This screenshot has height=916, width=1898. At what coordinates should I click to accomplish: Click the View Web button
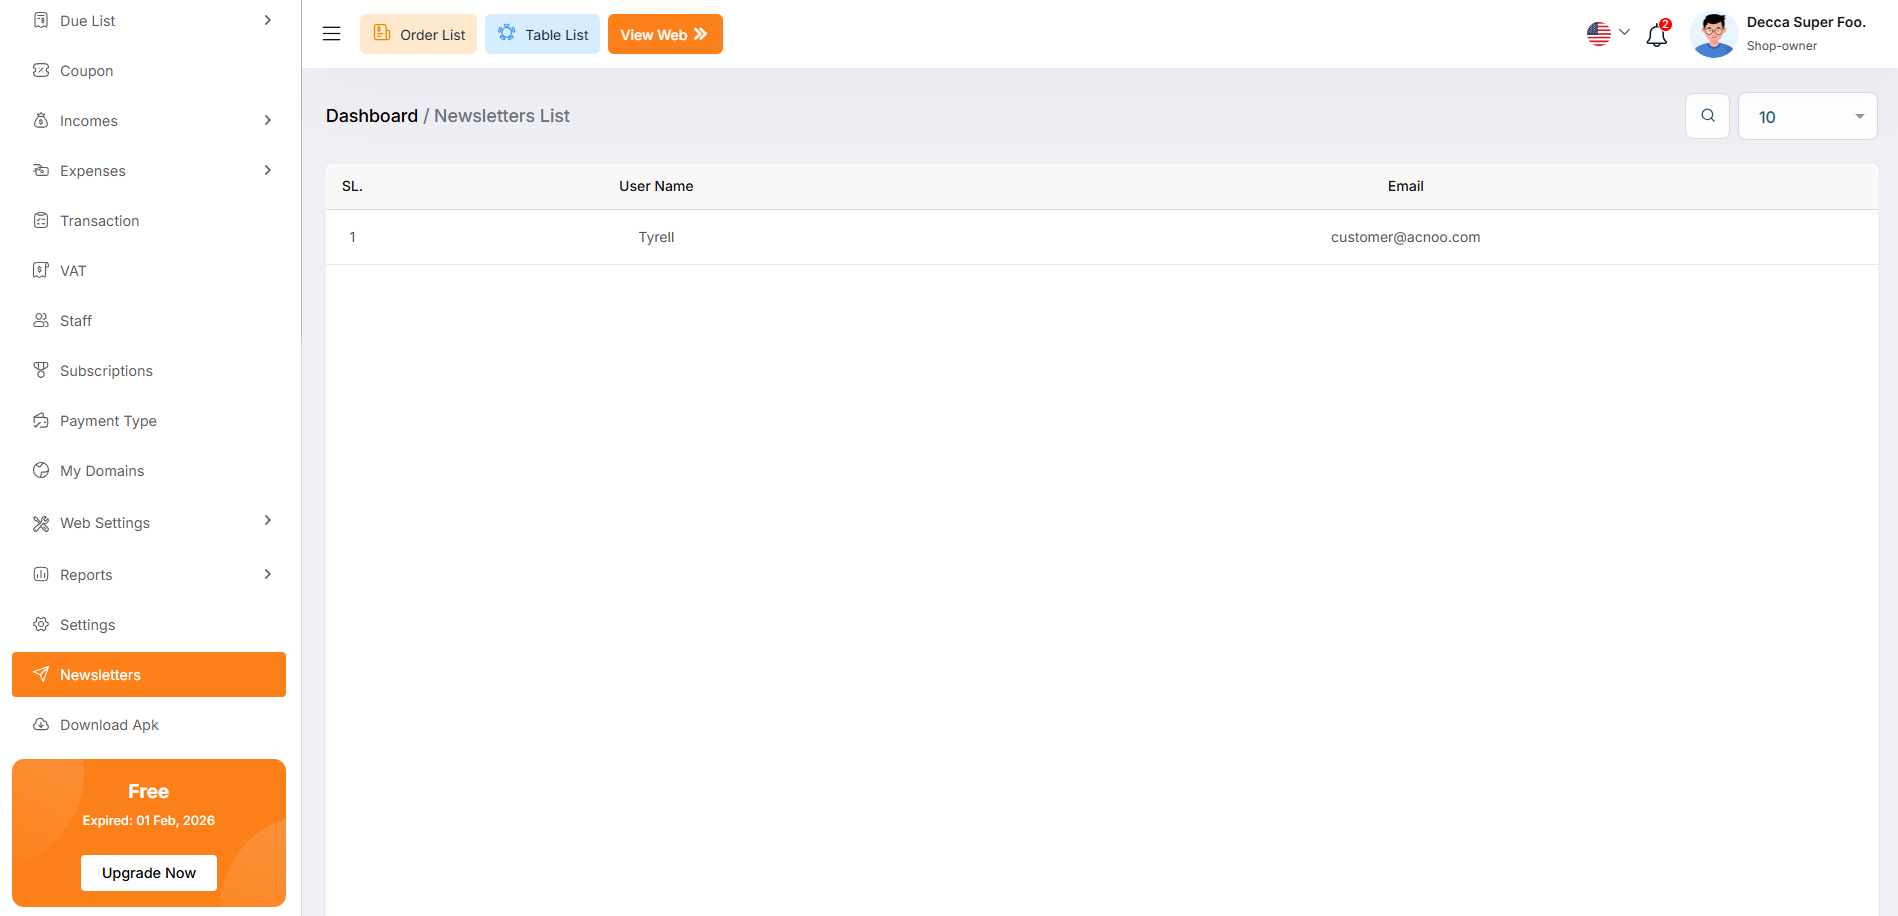[x=665, y=34]
